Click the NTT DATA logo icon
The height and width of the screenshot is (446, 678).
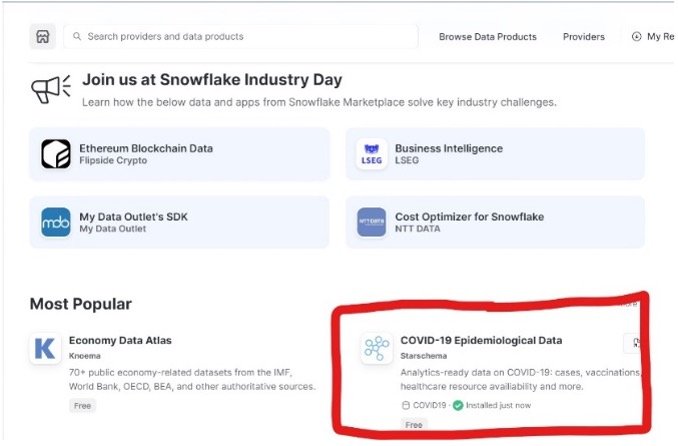[x=371, y=222]
